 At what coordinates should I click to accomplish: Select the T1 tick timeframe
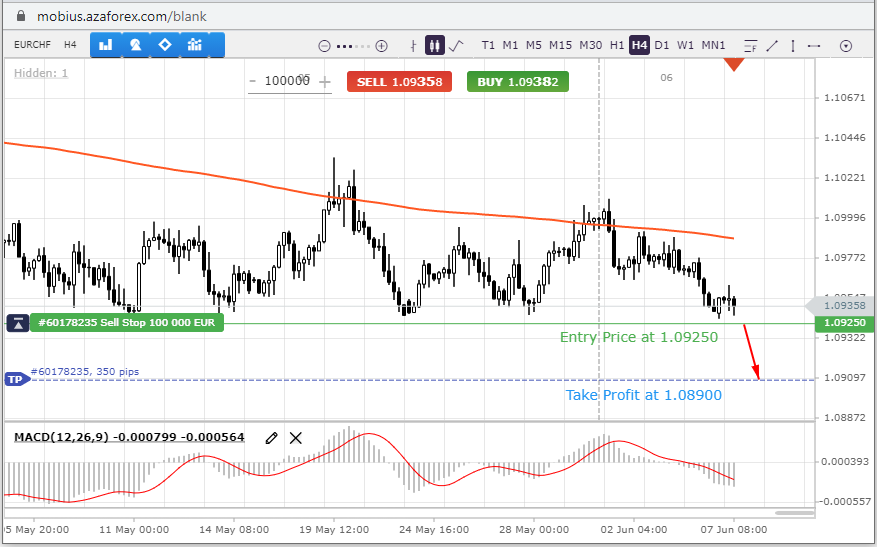coord(488,45)
